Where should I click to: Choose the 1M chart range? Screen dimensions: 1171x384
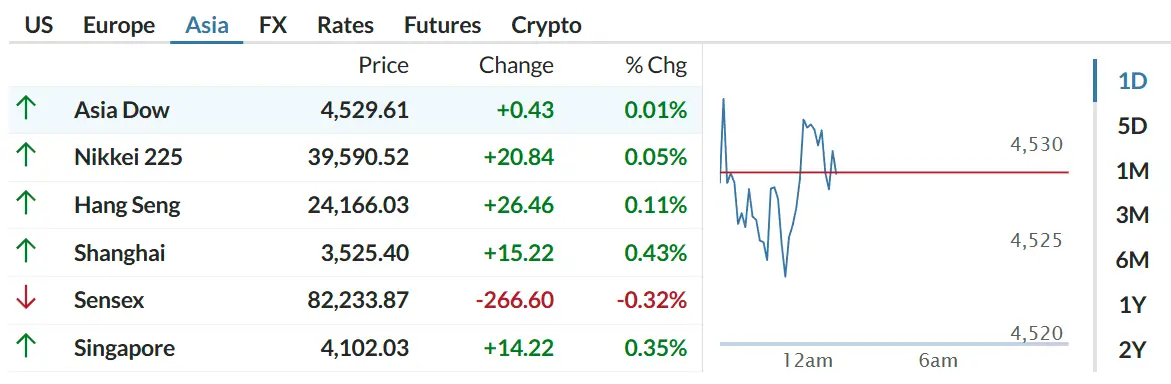[1132, 171]
